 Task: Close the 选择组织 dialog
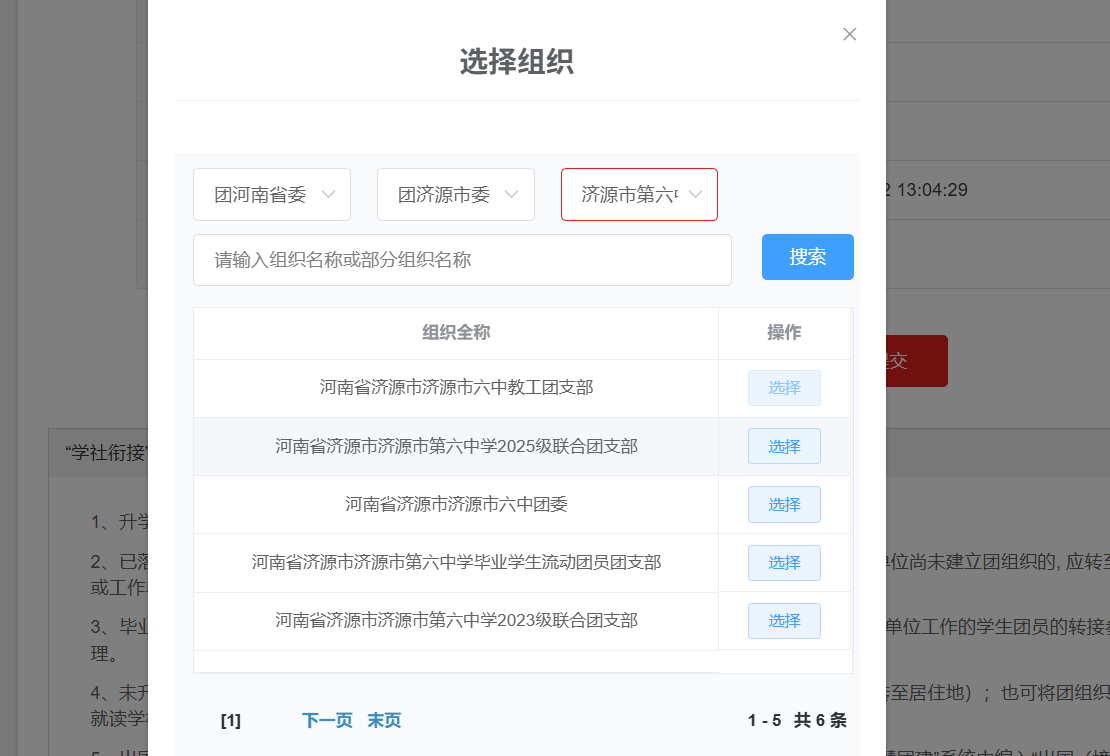[849, 34]
